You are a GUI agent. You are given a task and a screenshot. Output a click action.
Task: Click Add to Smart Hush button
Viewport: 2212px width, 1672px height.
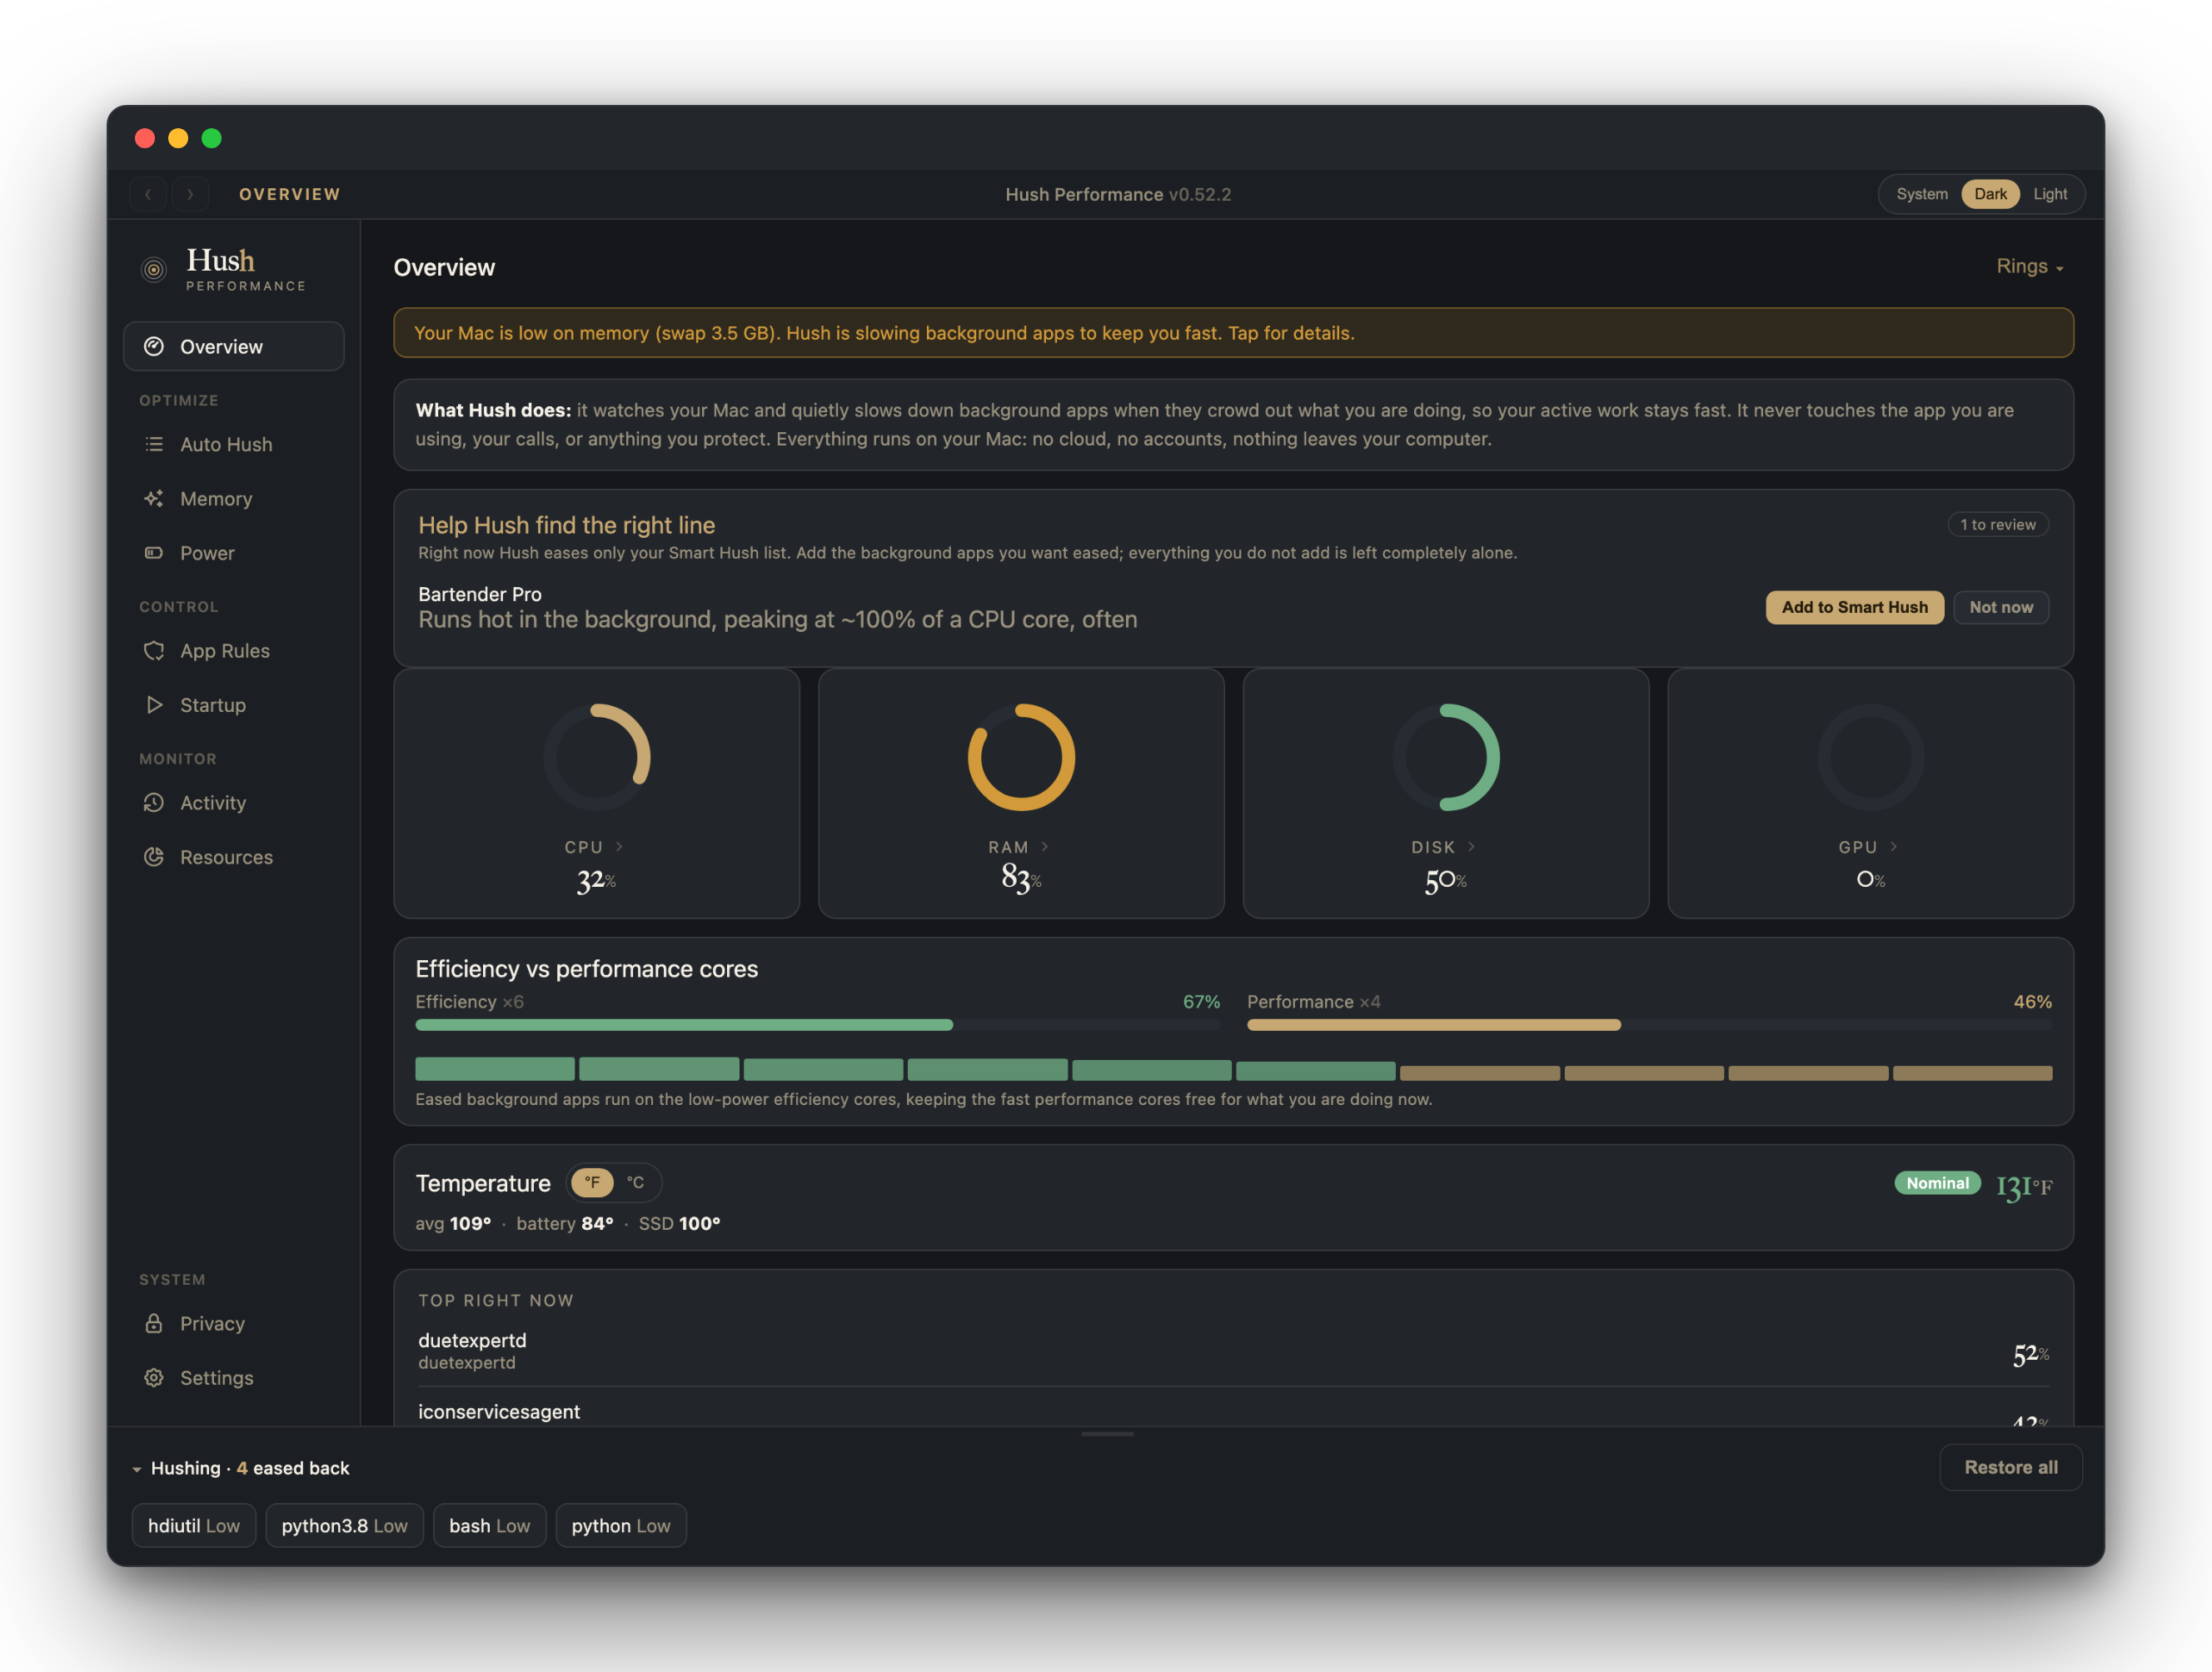[1854, 607]
